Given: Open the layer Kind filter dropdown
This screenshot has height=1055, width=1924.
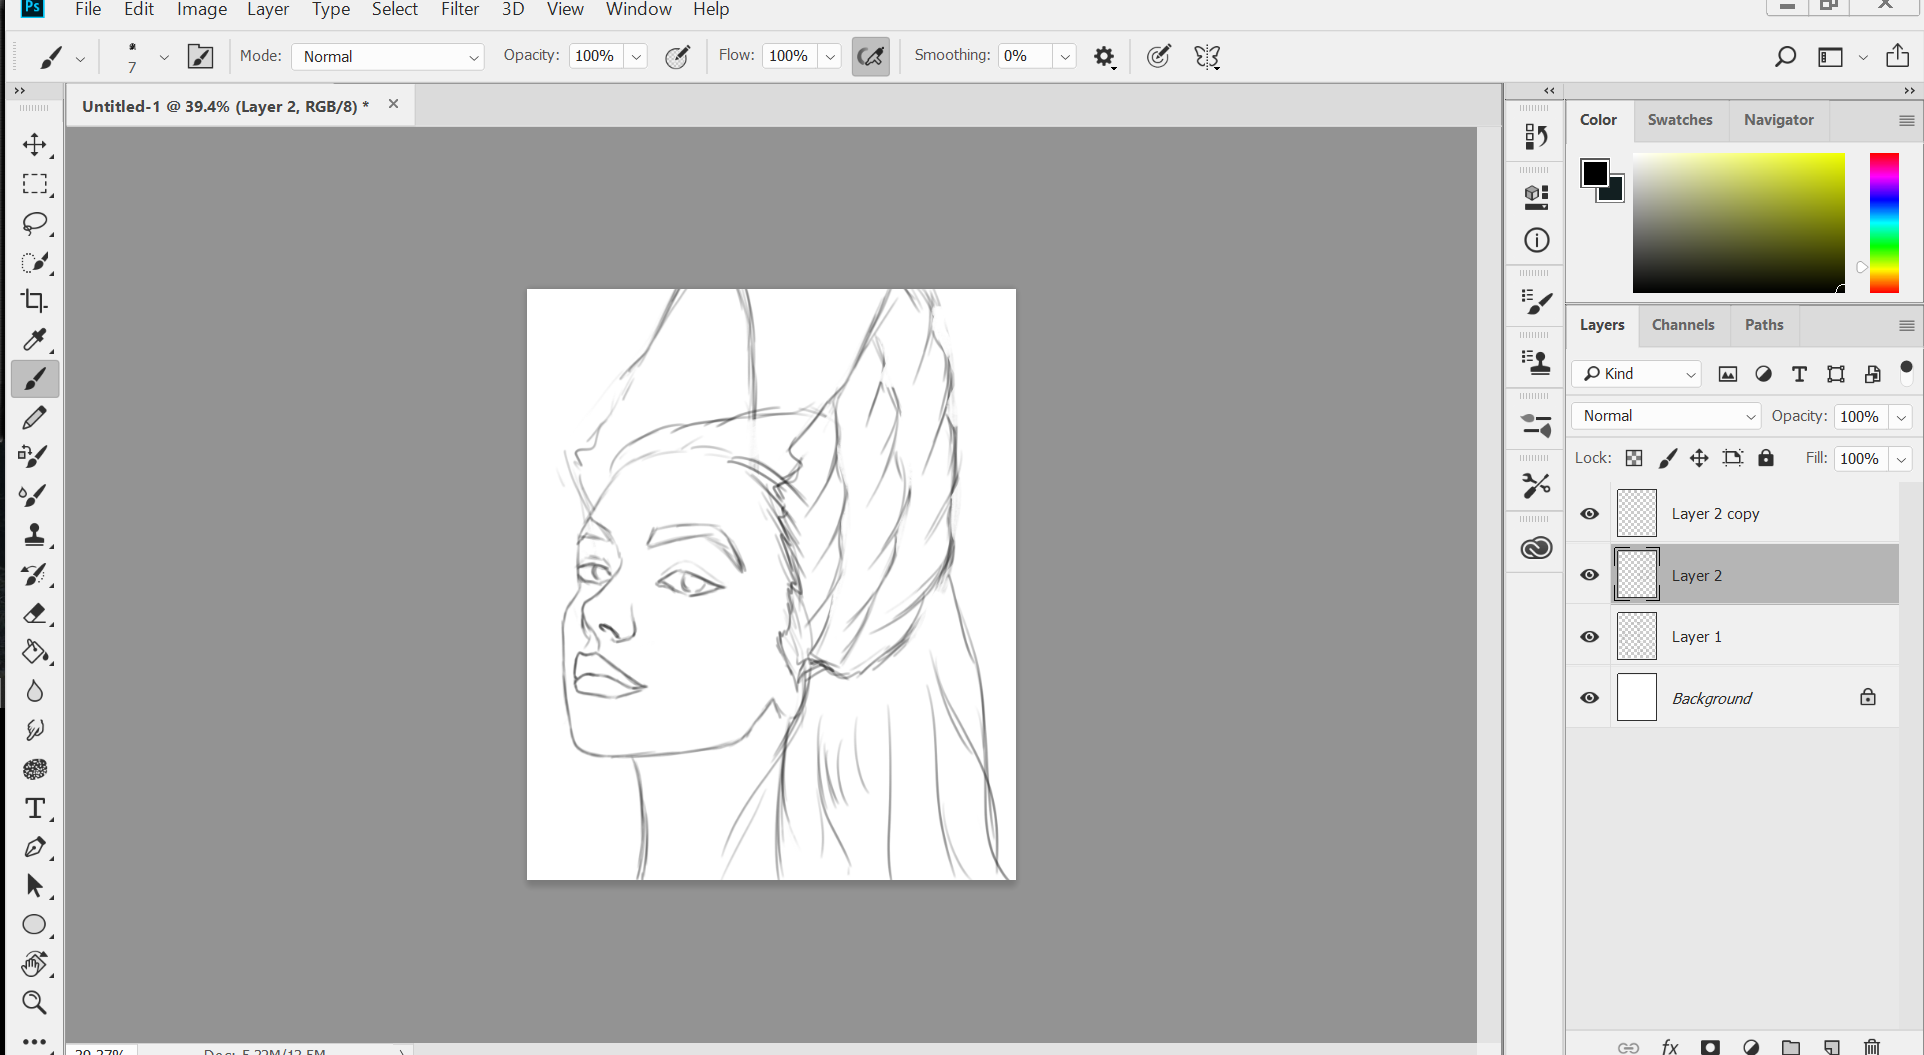Looking at the screenshot, I should coord(1637,374).
